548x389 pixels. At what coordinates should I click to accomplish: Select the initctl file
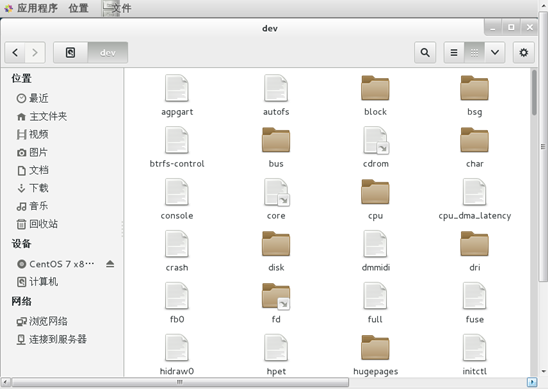tap(475, 348)
